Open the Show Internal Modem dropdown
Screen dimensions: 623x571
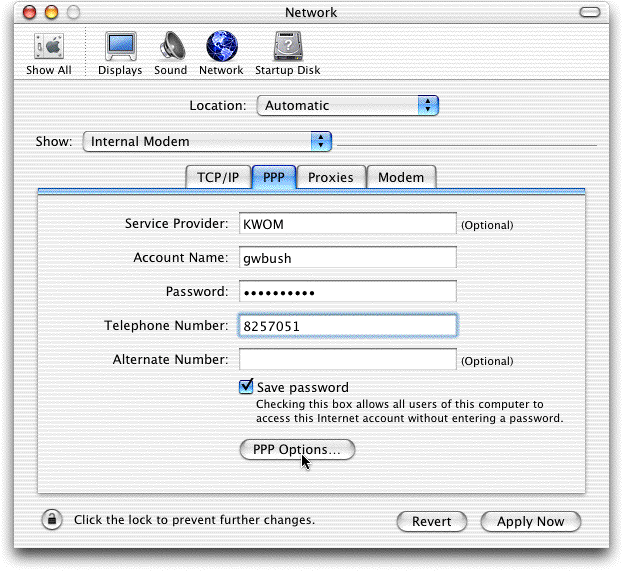point(207,141)
